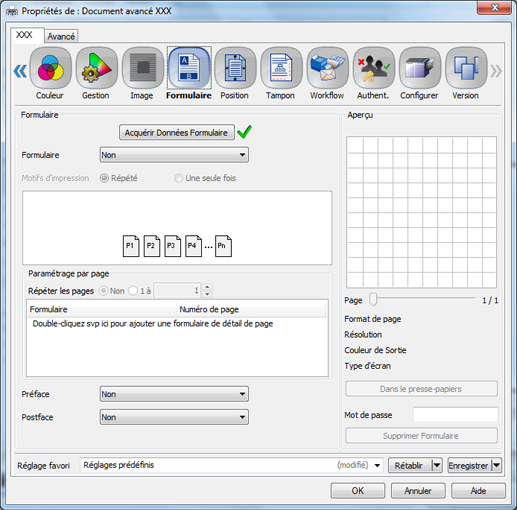Select the Tampon stamp icon

[x=281, y=68]
